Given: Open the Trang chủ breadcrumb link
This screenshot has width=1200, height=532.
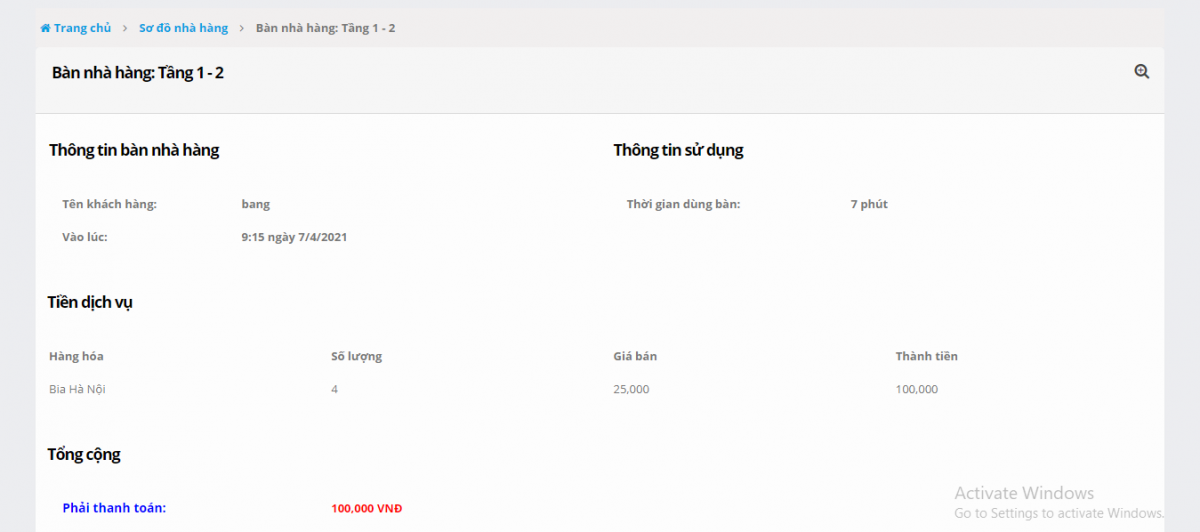Looking at the screenshot, I should point(82,28).
